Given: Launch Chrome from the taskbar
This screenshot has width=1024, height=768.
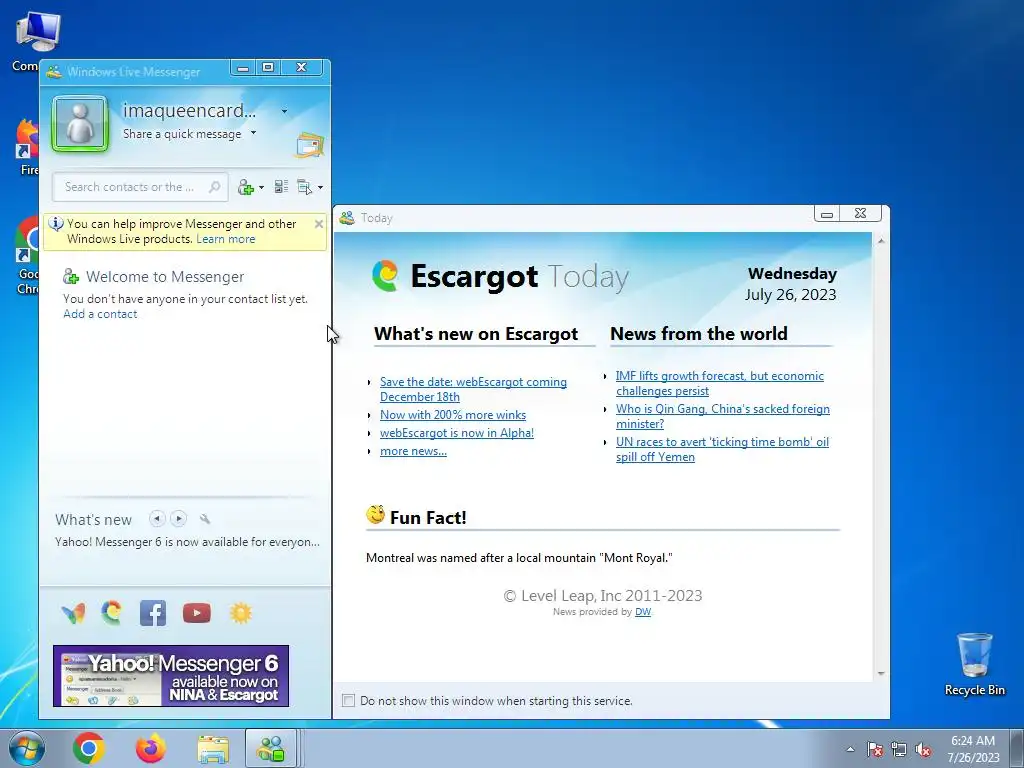Looking at the screenshot, I should tap(89, 748).
